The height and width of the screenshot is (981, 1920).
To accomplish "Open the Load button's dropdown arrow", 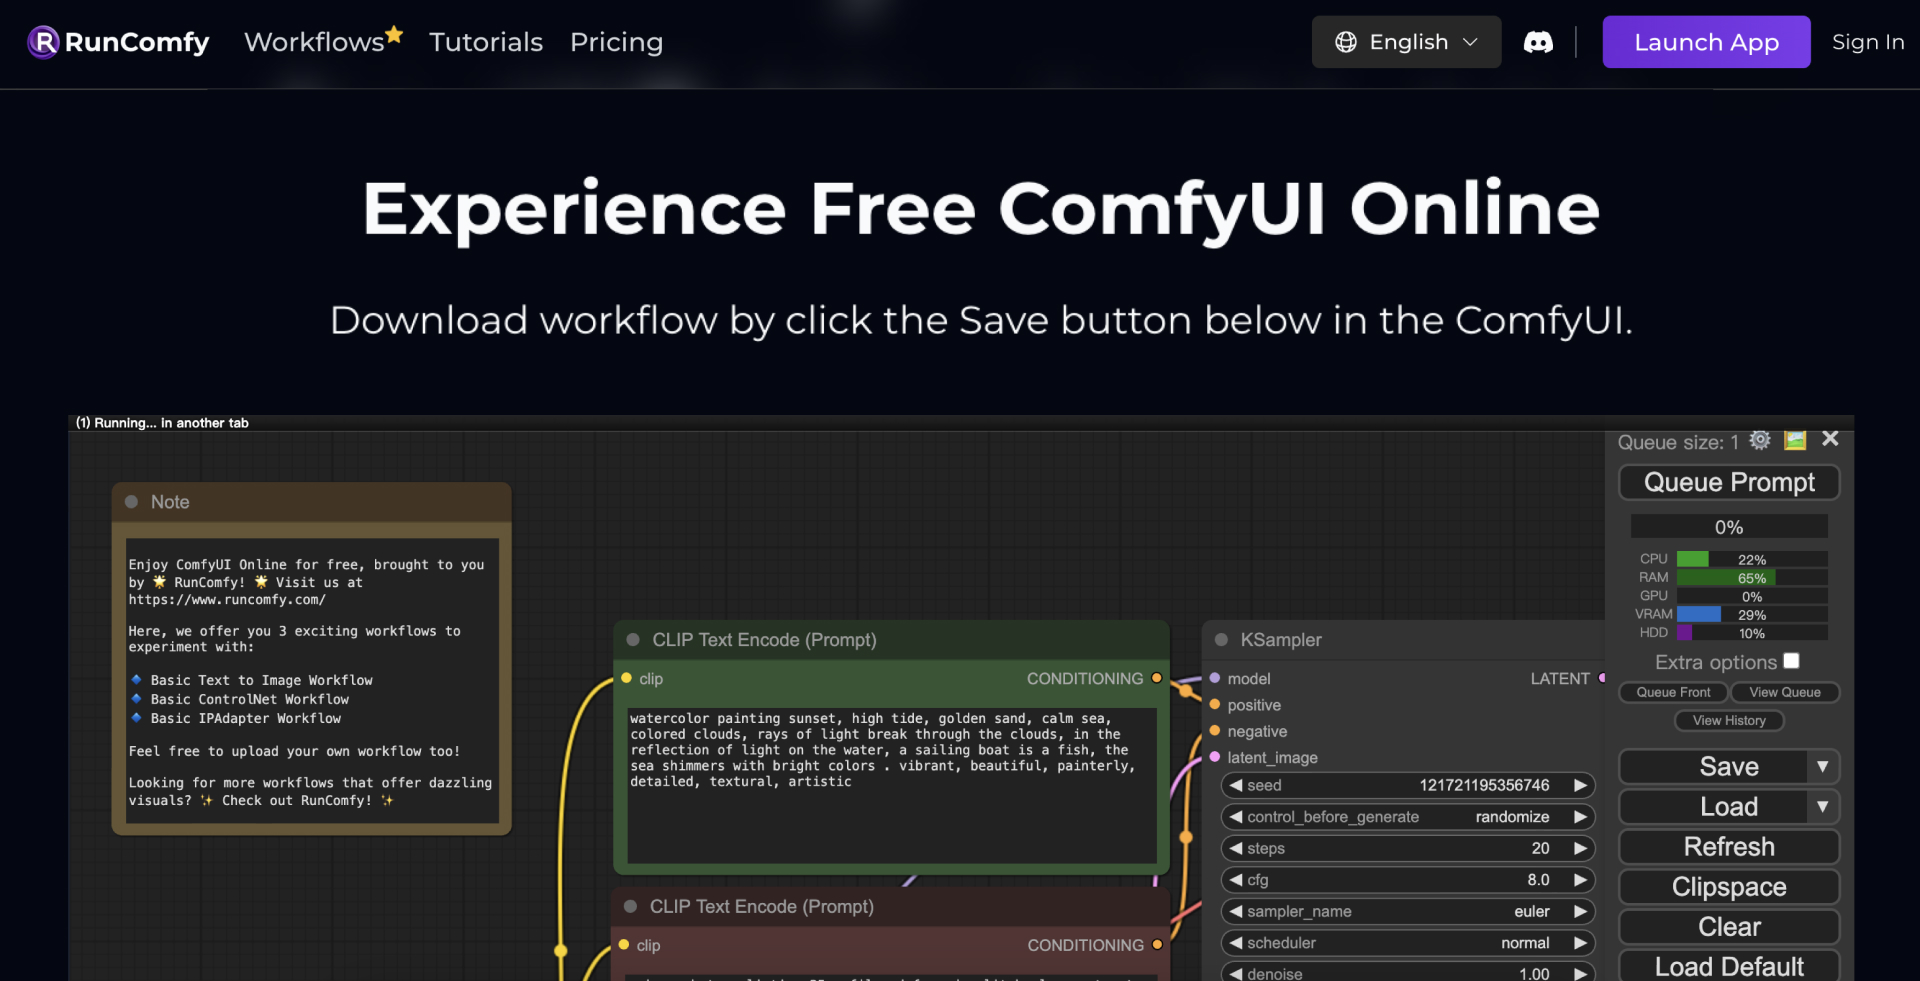I will click(x=1824, y=807).
